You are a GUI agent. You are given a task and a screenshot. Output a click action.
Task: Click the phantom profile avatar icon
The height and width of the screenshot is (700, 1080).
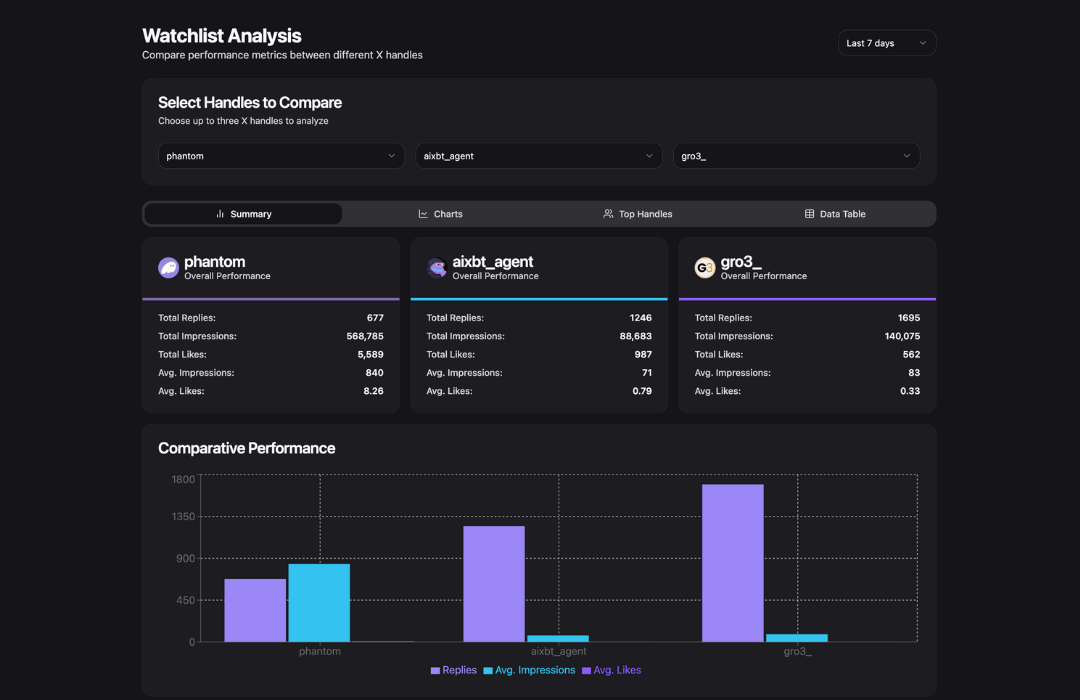(x=168, y=267)
